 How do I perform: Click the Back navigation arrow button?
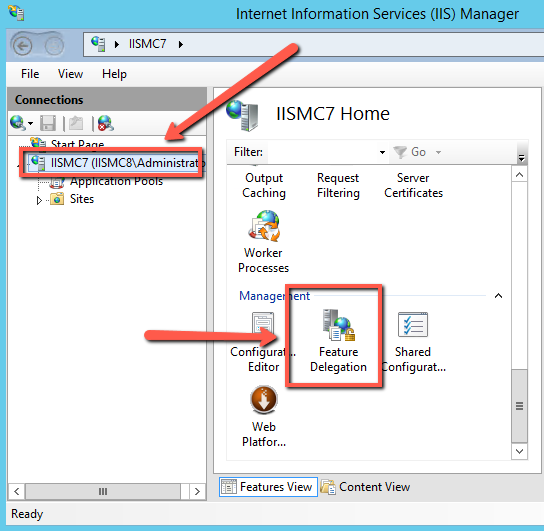pyautogui.click(x=23, y=46)
